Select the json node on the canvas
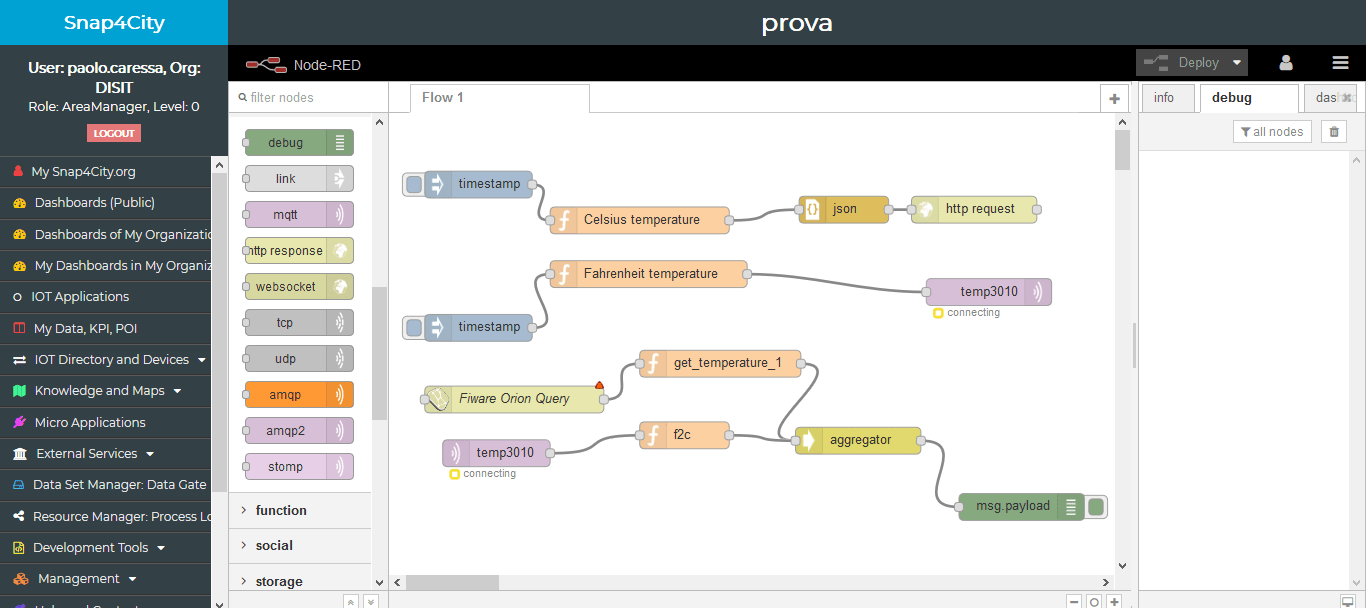This screenshot has height=608, width=1366. 844,210
